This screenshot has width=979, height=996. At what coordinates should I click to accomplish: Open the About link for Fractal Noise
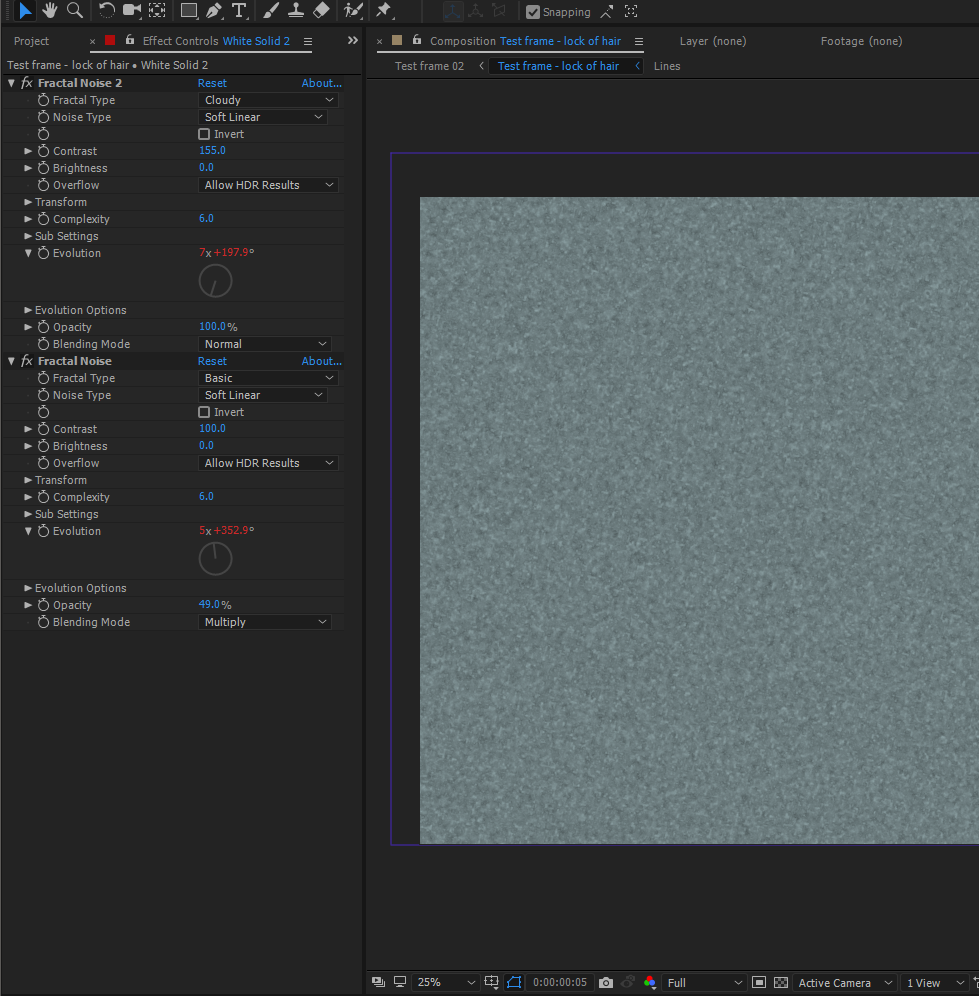coord(321,360)
